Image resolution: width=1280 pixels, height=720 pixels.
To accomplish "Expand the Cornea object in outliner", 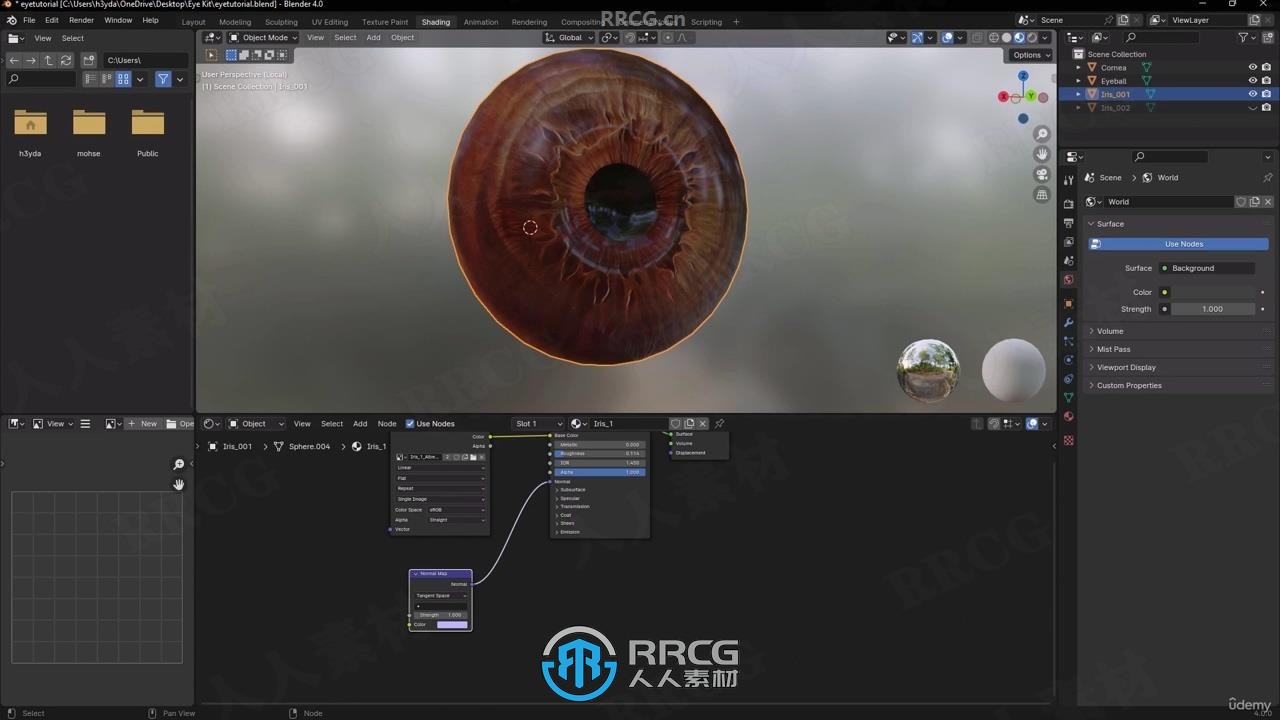I will [x=1078, y=68].
